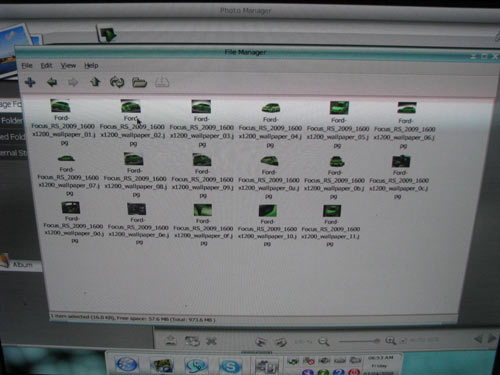Select thumbnail wallpaper_05.jpg
The height and width of the screenshot is (375, 500).
tap(339, 108)
